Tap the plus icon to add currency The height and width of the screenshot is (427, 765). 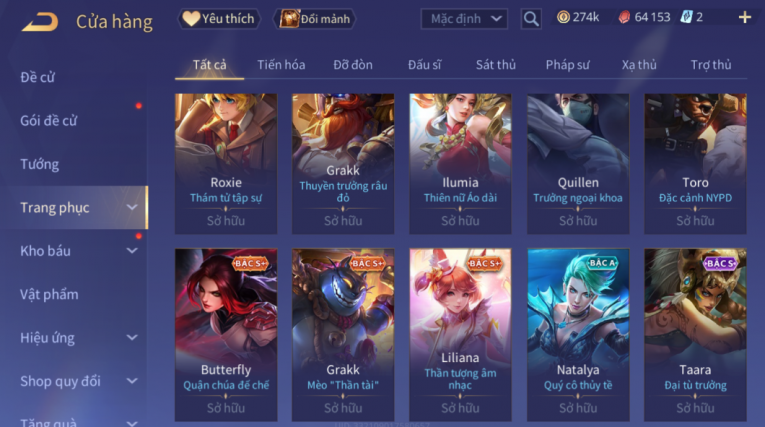(745, 18)
